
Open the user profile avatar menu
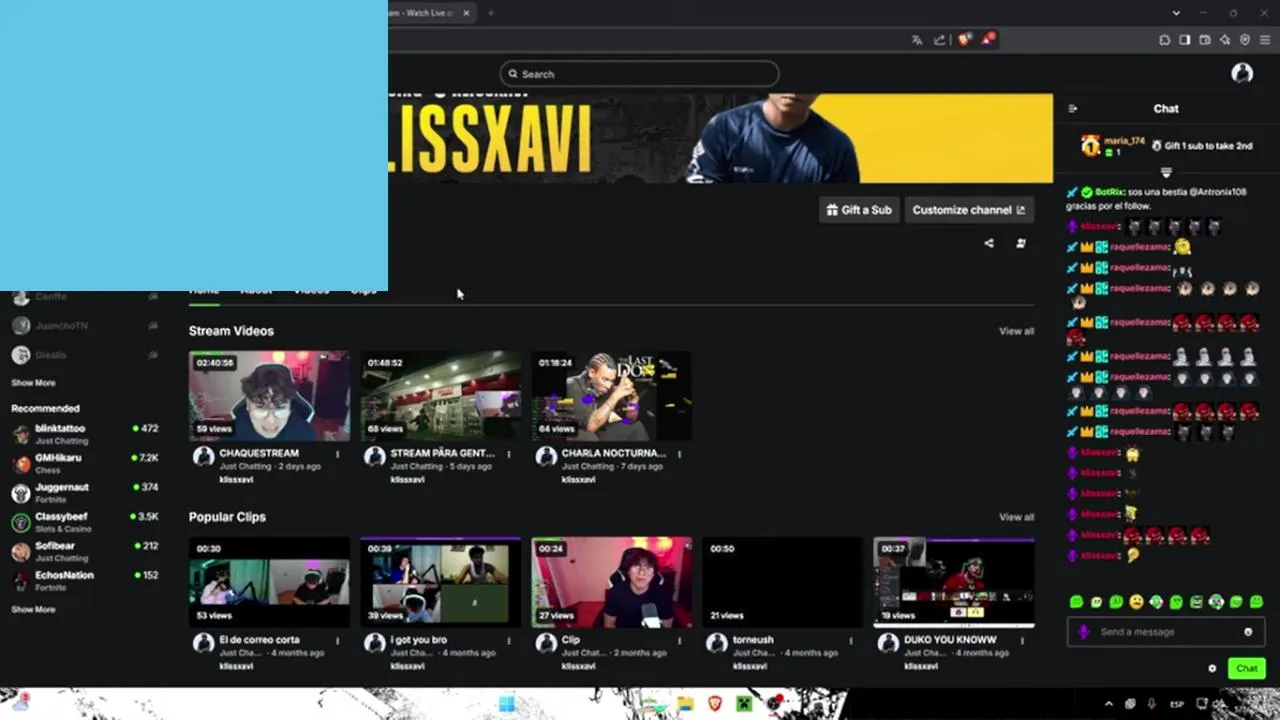(1242, 73)
